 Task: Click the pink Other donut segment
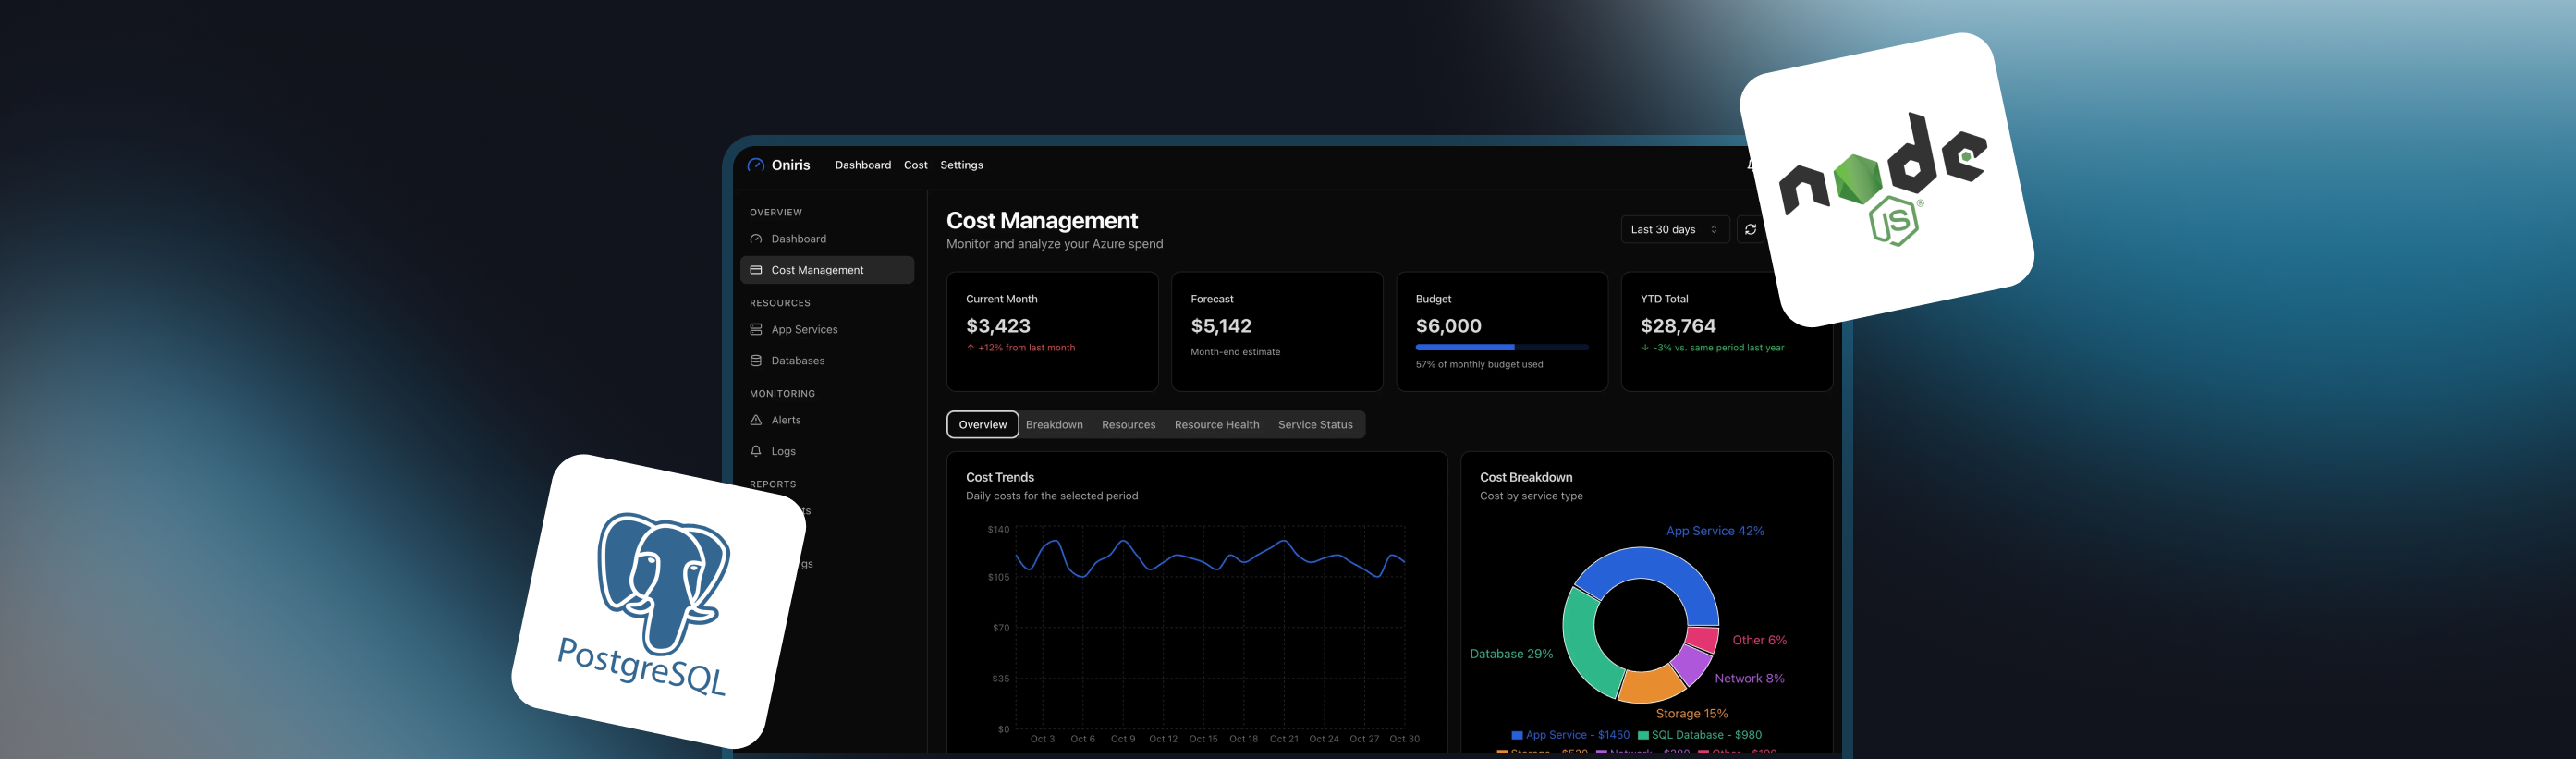1702,638
